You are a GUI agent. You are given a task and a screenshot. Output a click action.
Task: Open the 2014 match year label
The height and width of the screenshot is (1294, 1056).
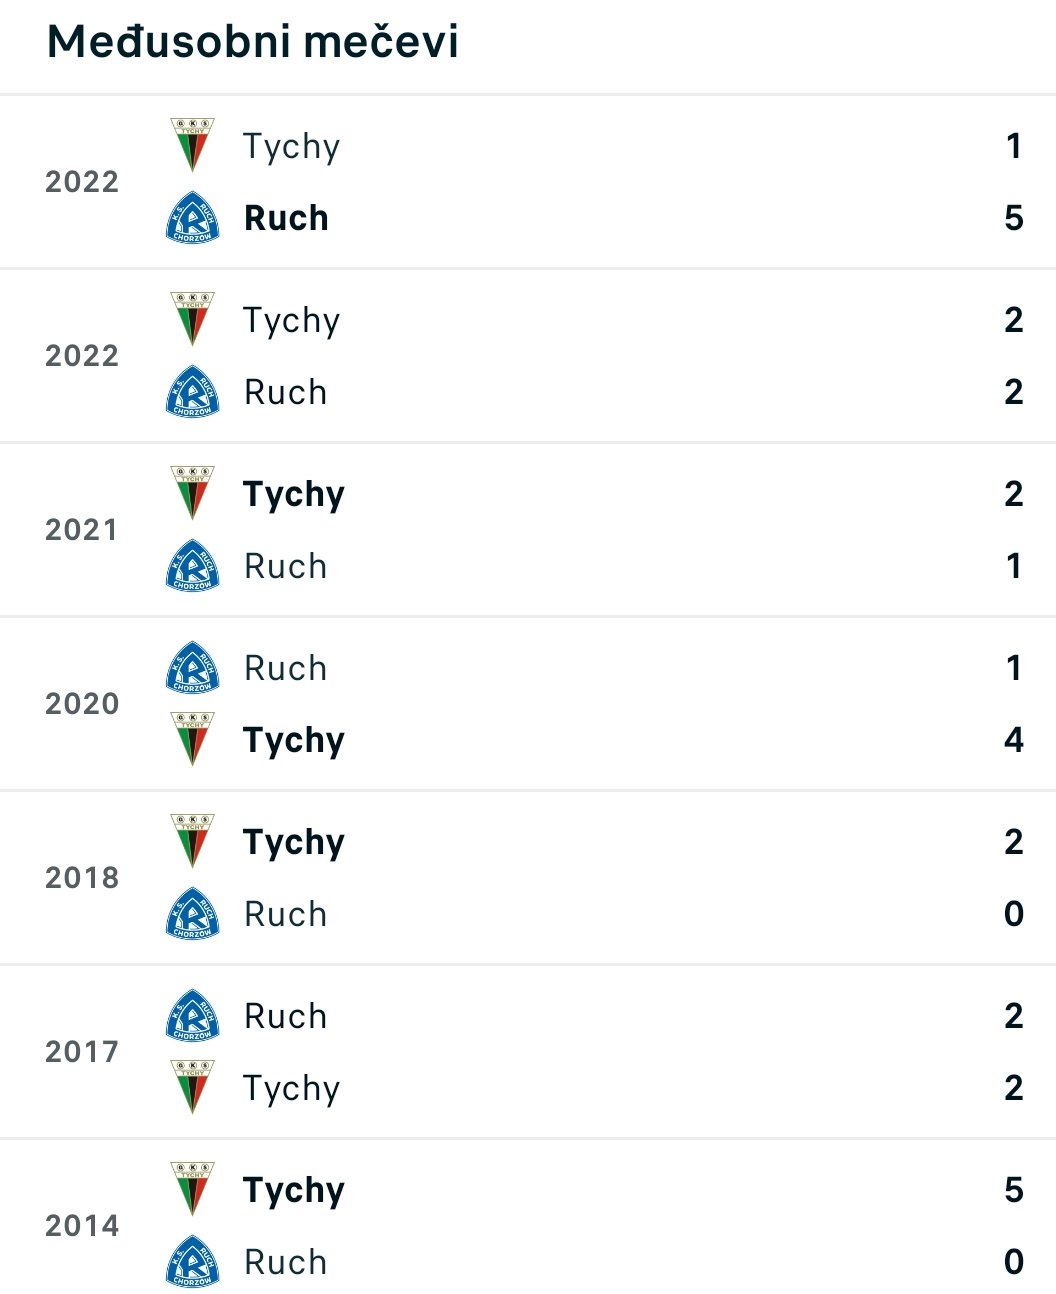click(x=82, y=1225)
